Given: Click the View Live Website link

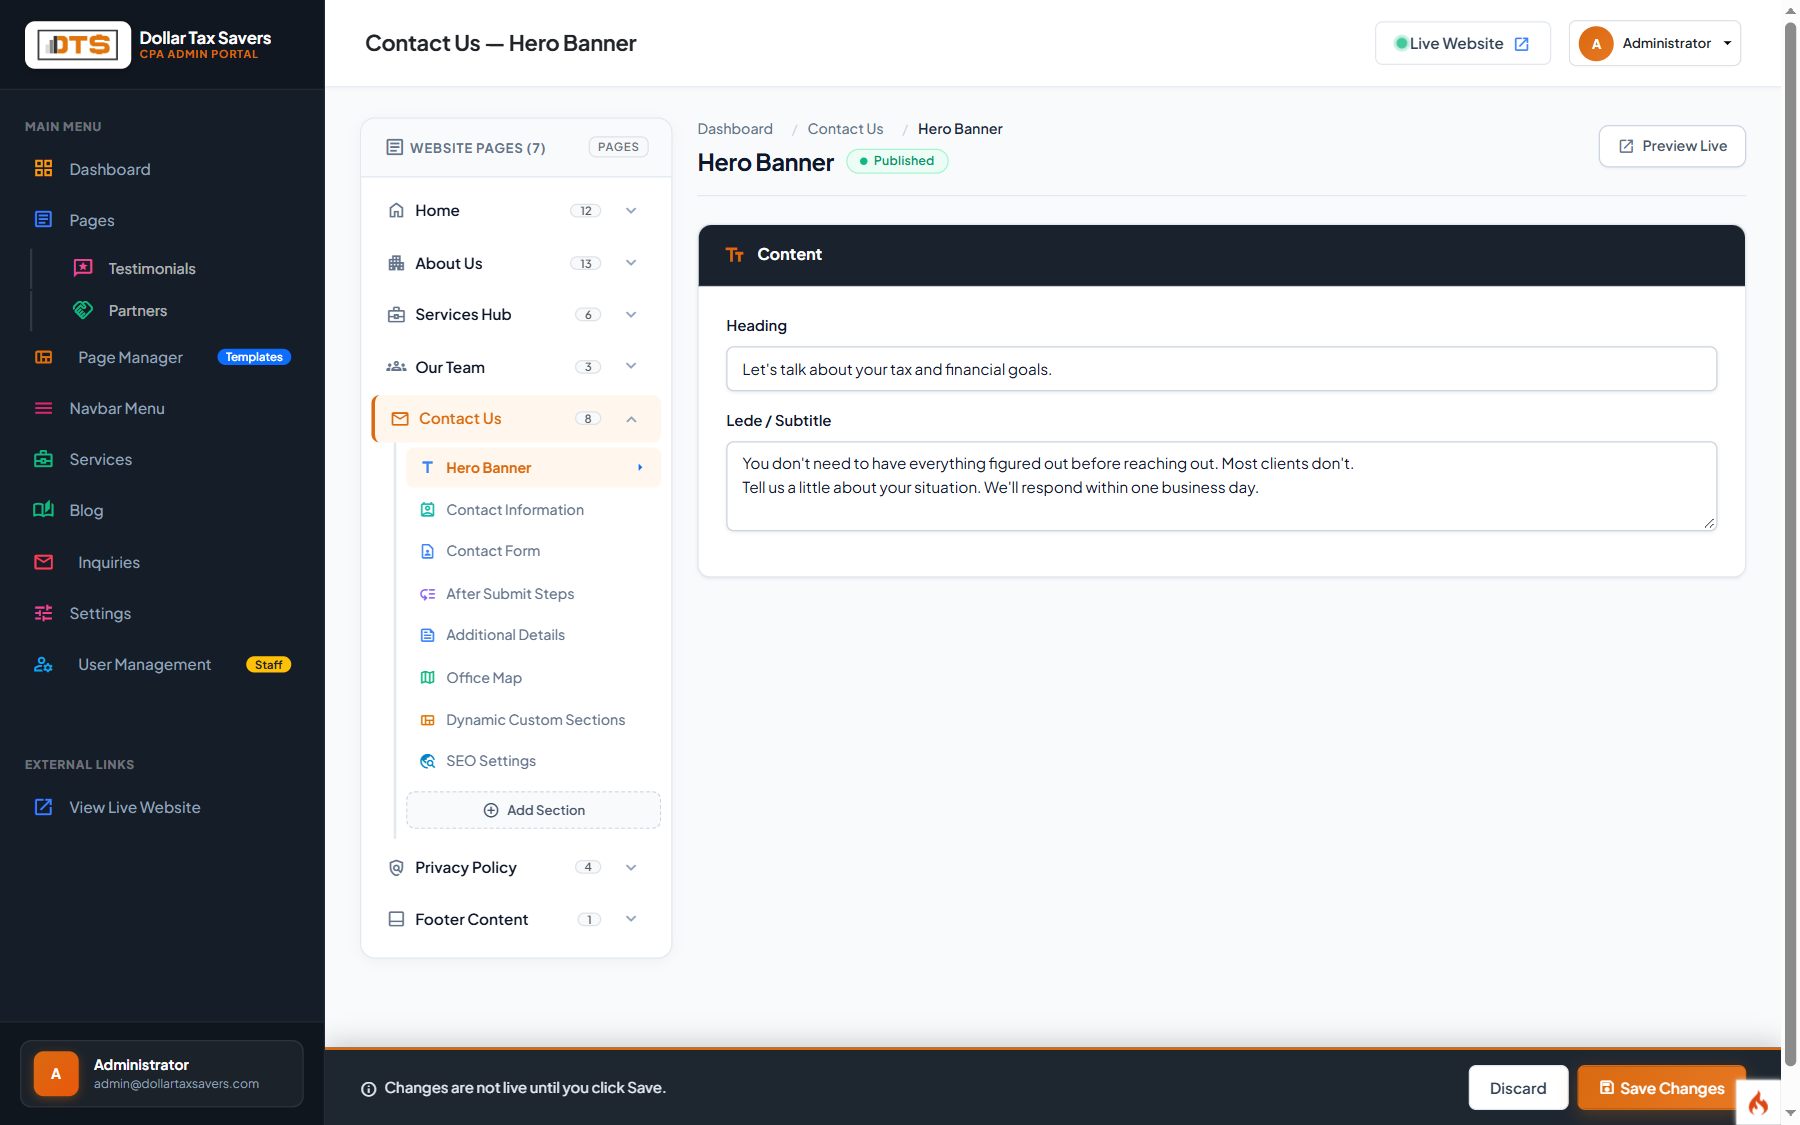Looking at the screenshot, I should [x=135, y=807].
